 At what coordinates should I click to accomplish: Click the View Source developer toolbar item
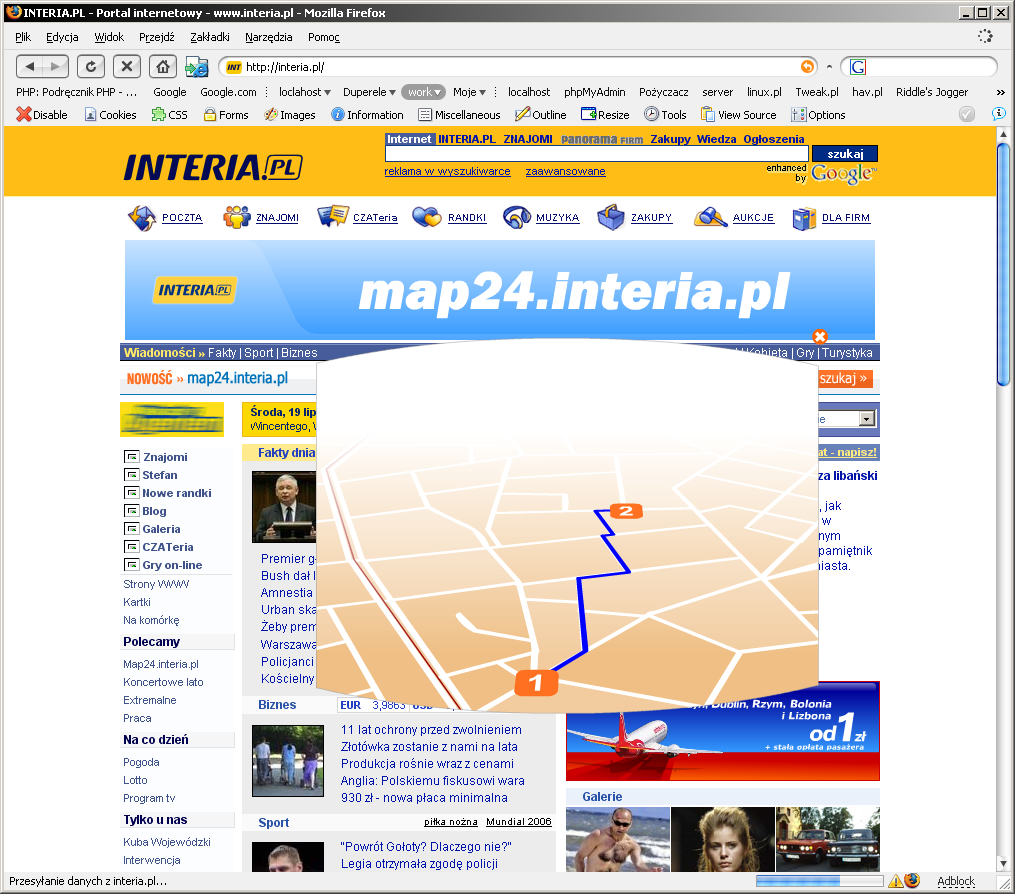tap(739, 115)
